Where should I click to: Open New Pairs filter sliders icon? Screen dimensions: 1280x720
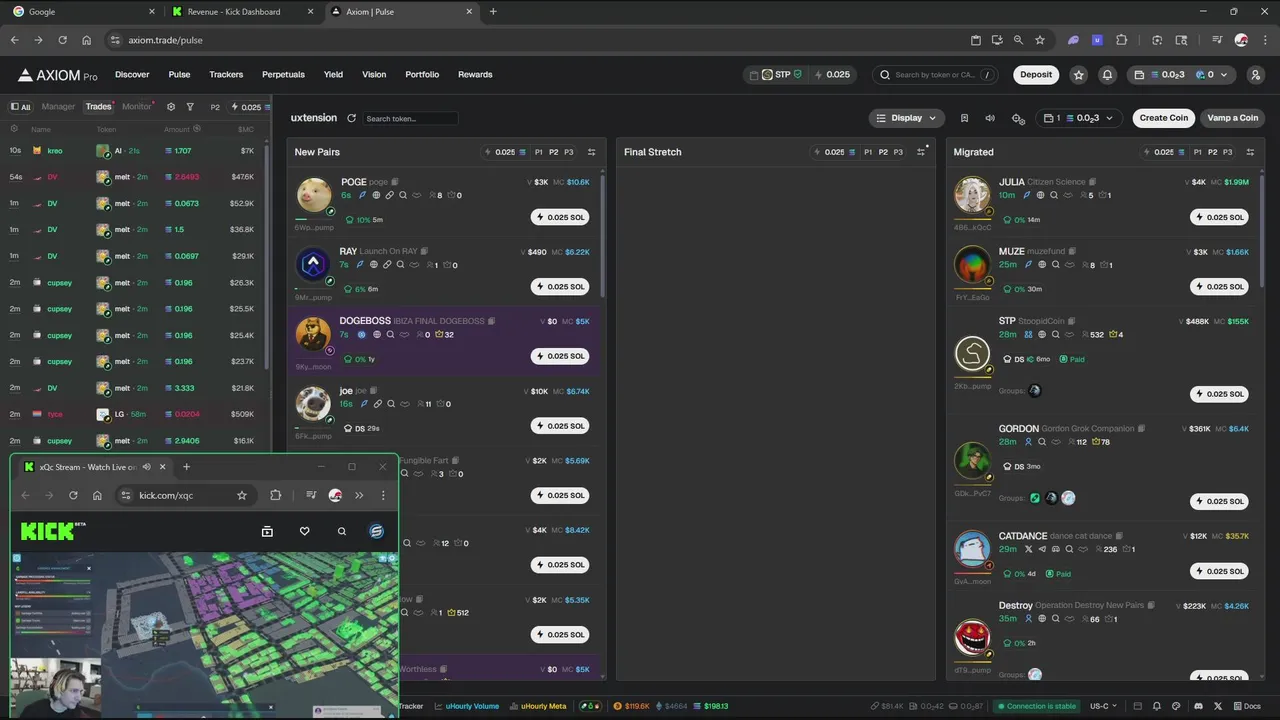click(x=591, y=152)
